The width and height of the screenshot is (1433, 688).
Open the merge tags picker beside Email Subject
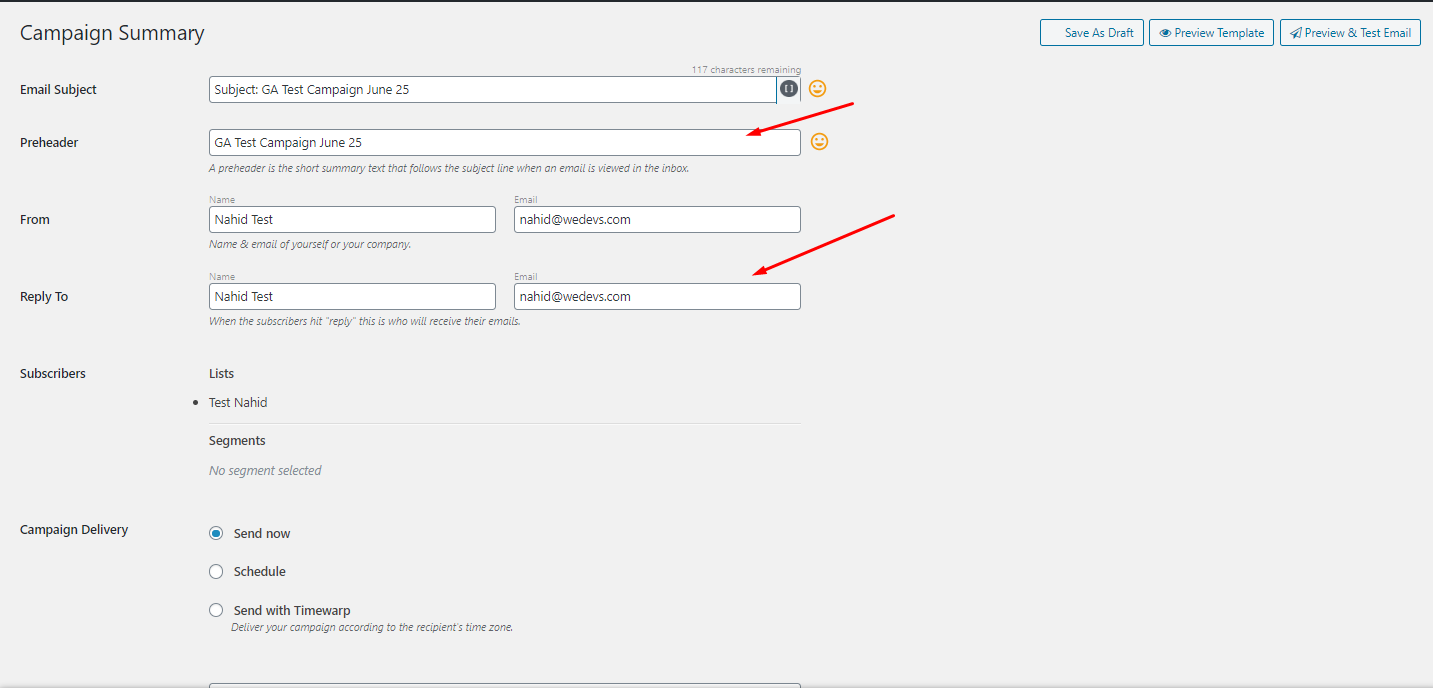(788, 89)
